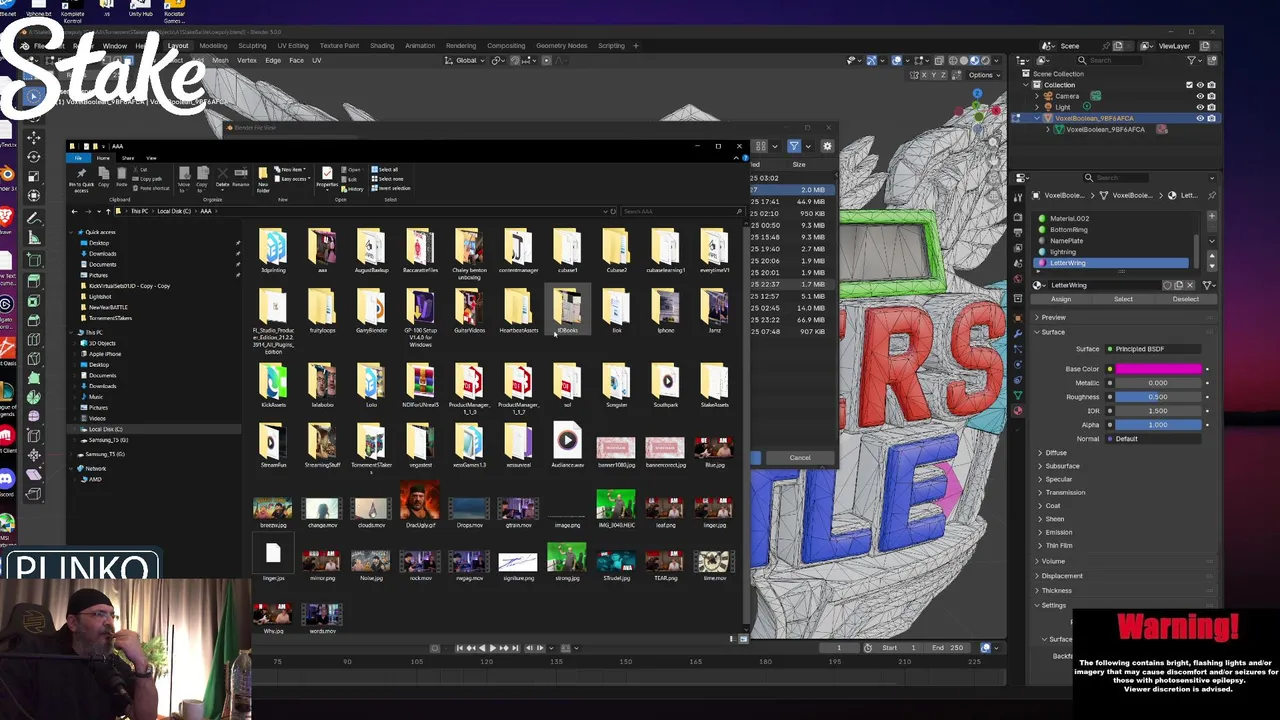Click the Properties ribbon icon
The image size is (1280, 720).
[x=327, y=178]
